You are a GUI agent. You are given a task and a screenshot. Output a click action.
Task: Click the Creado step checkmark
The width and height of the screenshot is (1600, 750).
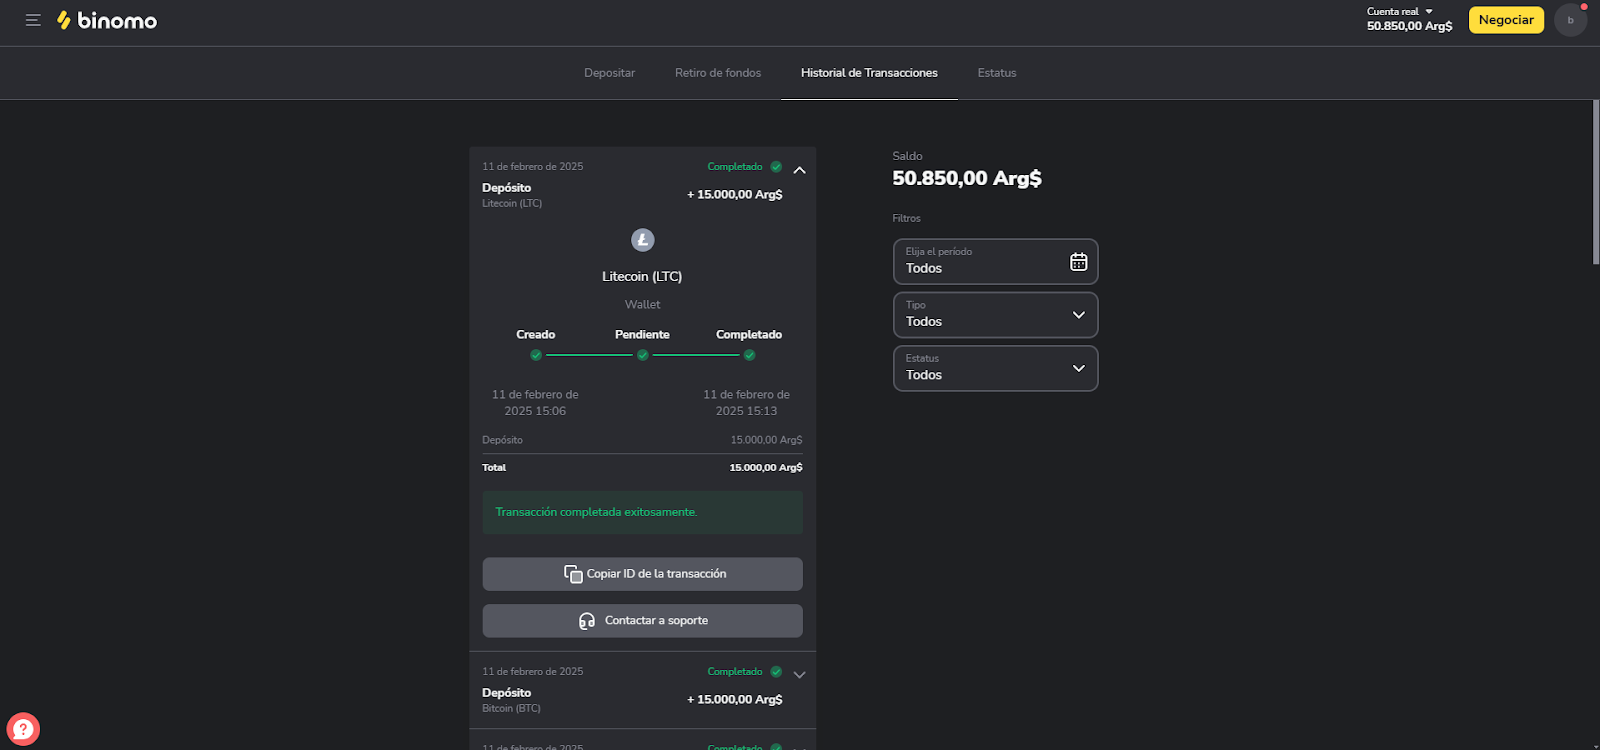(x=536, y=355)
